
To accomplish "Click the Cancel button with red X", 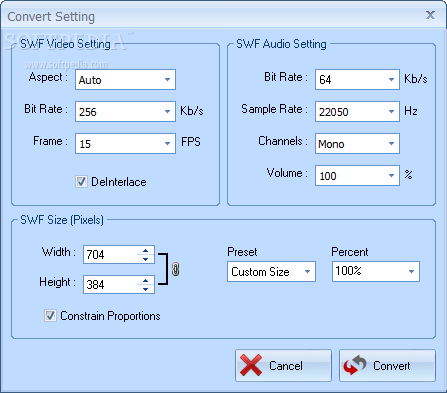I will point(283,365).
